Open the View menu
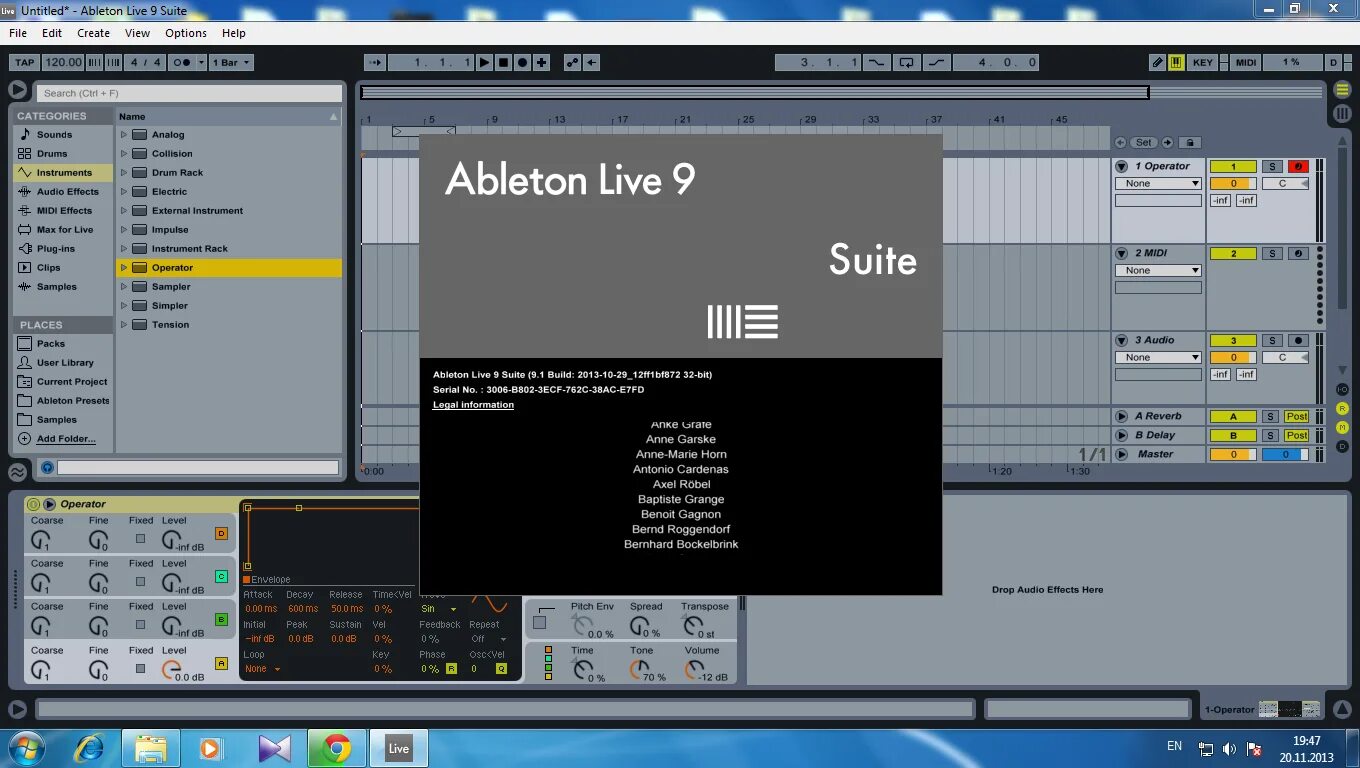Screen dimensions: 1360x768 click(138, 33)
